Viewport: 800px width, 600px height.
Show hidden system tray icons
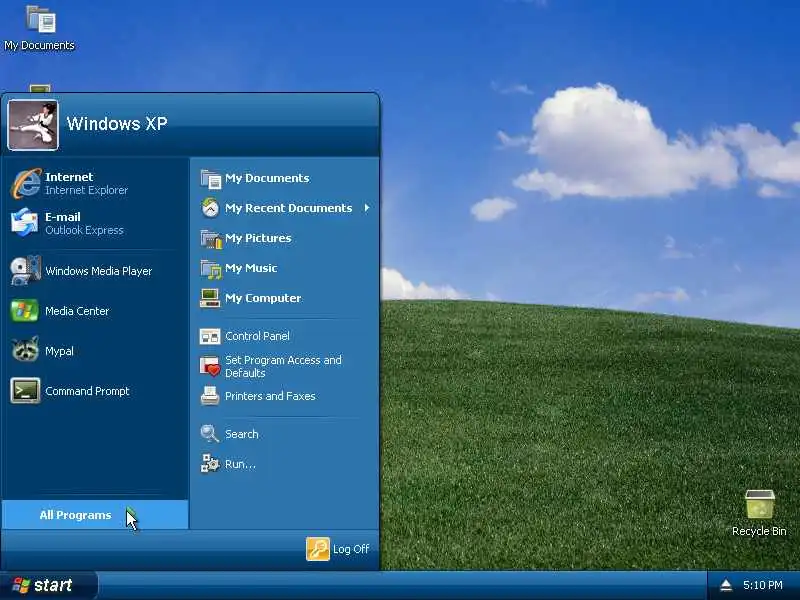[x=726, y=585]
